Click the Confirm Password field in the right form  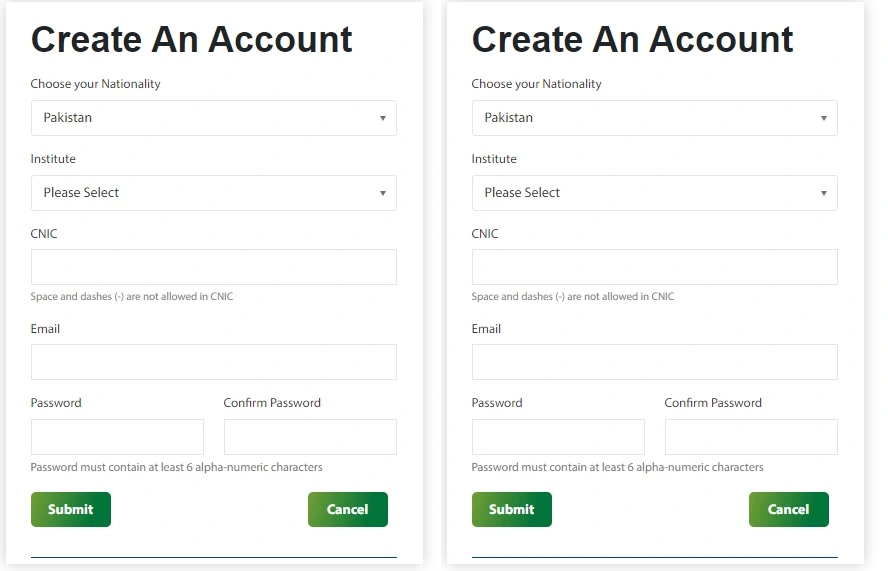click(751, 437)
